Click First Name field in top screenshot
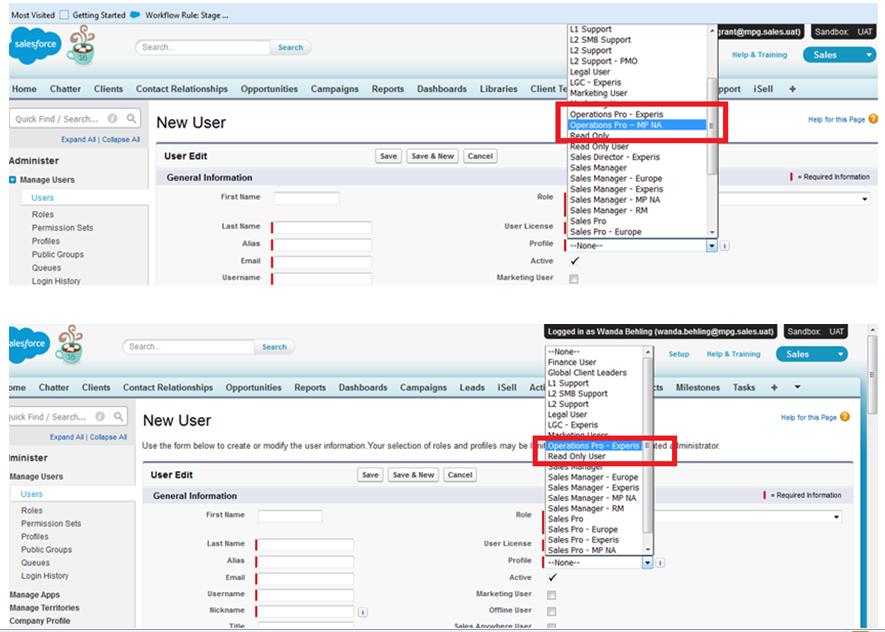Screen dimensions: 885x632 pos(306,198)
